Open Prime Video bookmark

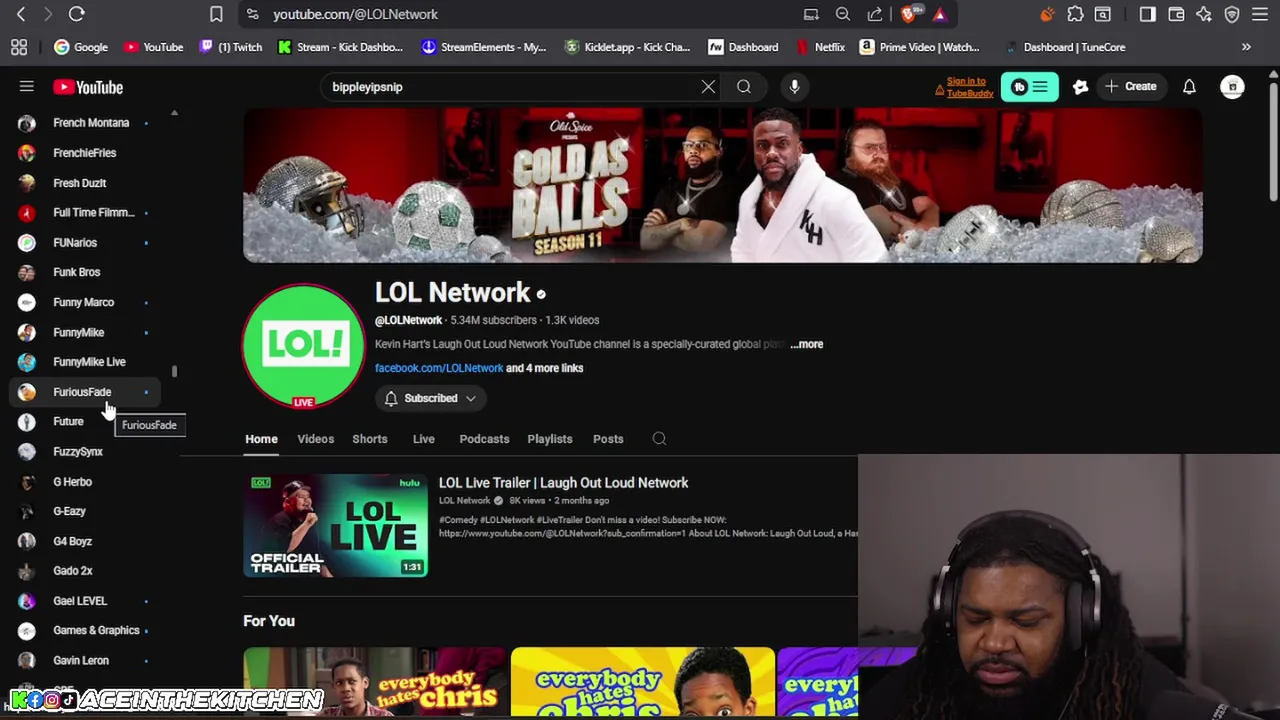point(920,47)
